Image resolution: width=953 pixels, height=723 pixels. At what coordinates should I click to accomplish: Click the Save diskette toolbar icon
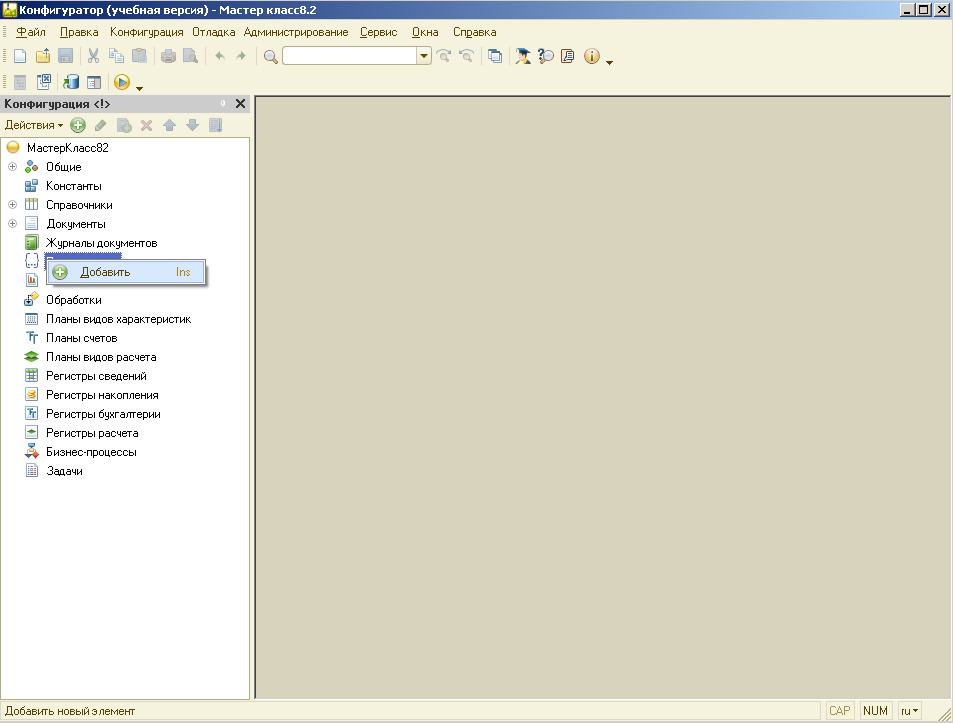(65, 57)
